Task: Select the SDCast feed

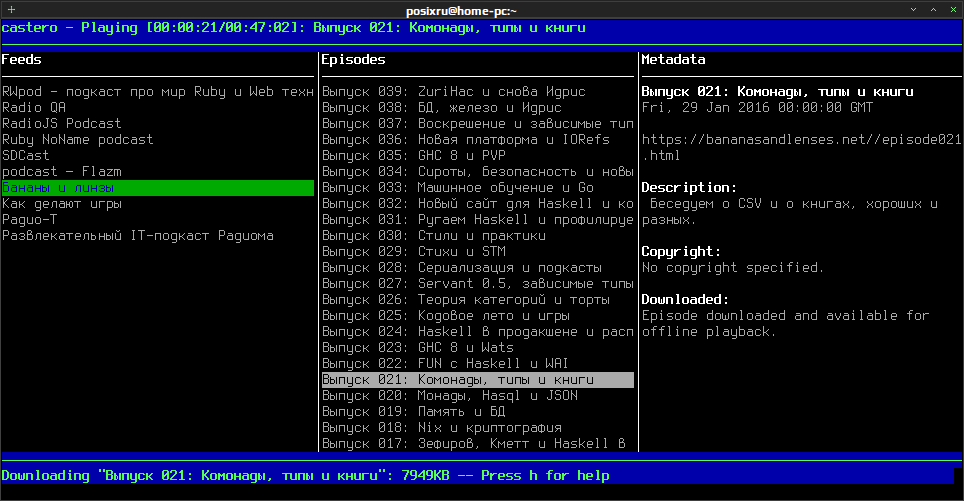Action: click(26, 156)
